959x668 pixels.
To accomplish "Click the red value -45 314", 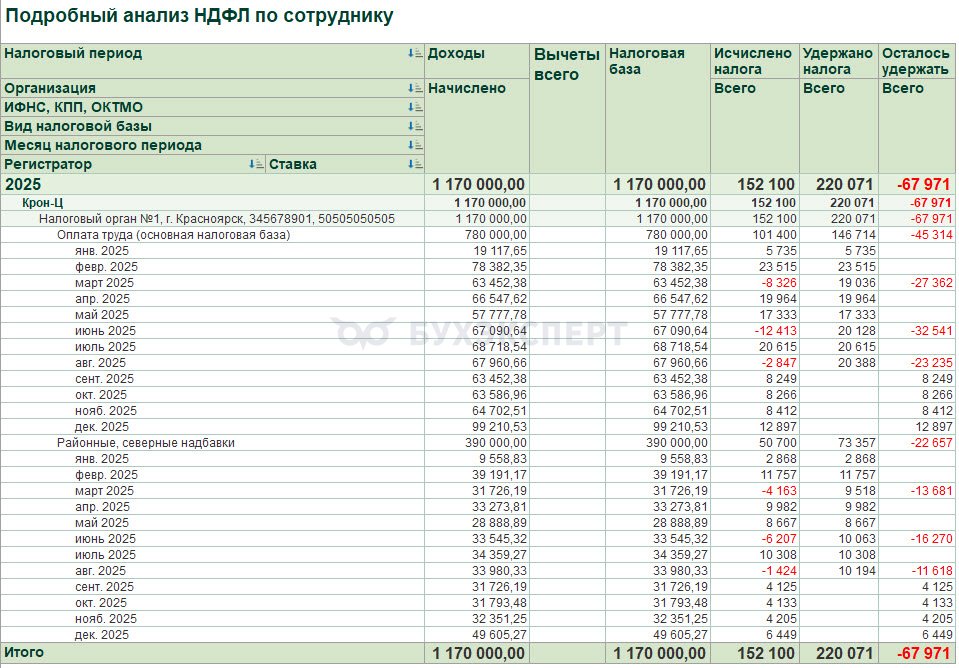I will (x=931, y=234).
